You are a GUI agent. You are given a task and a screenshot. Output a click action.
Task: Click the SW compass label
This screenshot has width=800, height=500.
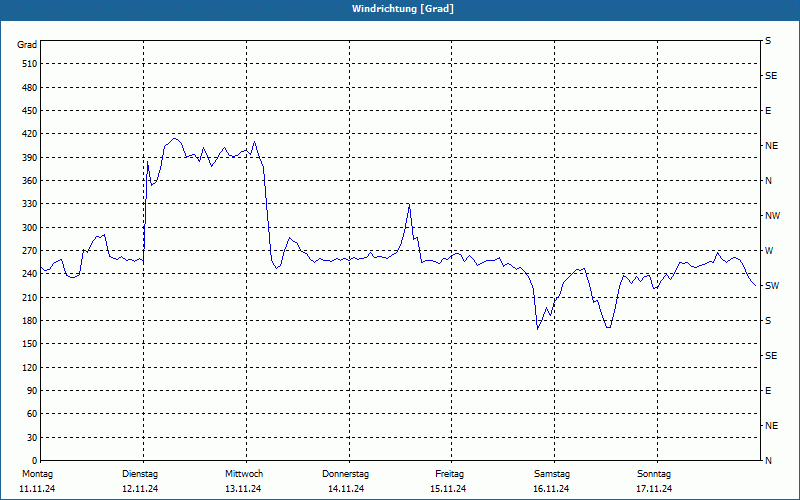(772, 286)
